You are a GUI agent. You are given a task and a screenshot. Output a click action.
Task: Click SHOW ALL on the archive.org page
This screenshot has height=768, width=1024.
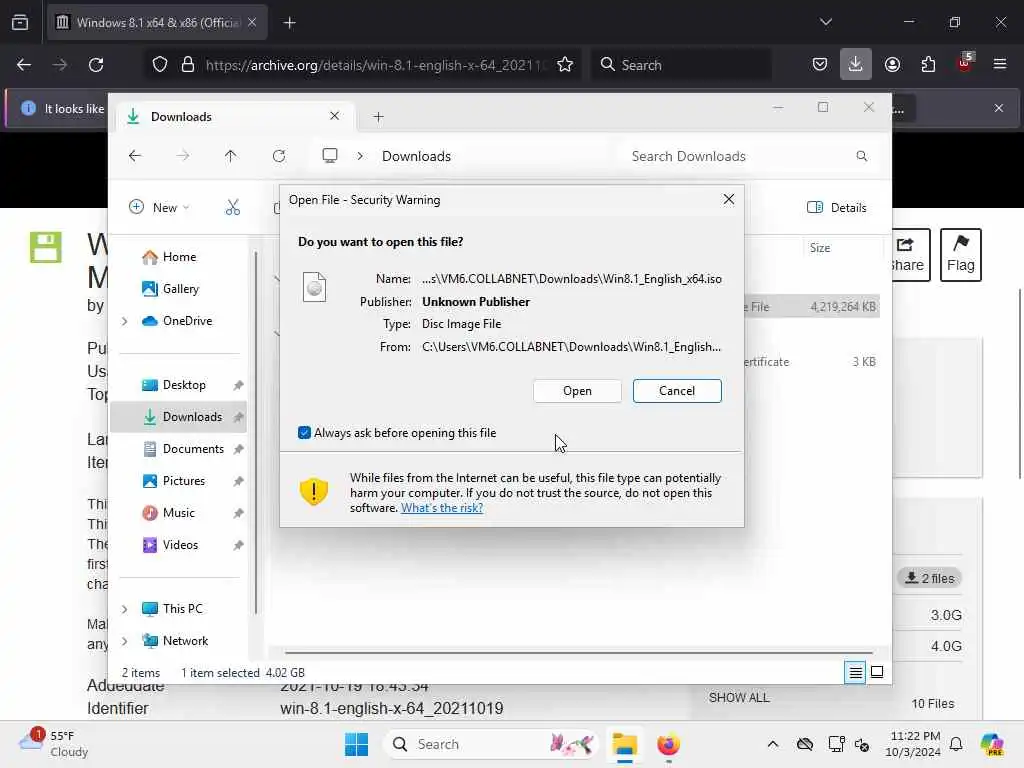click(x=739, y=697)
